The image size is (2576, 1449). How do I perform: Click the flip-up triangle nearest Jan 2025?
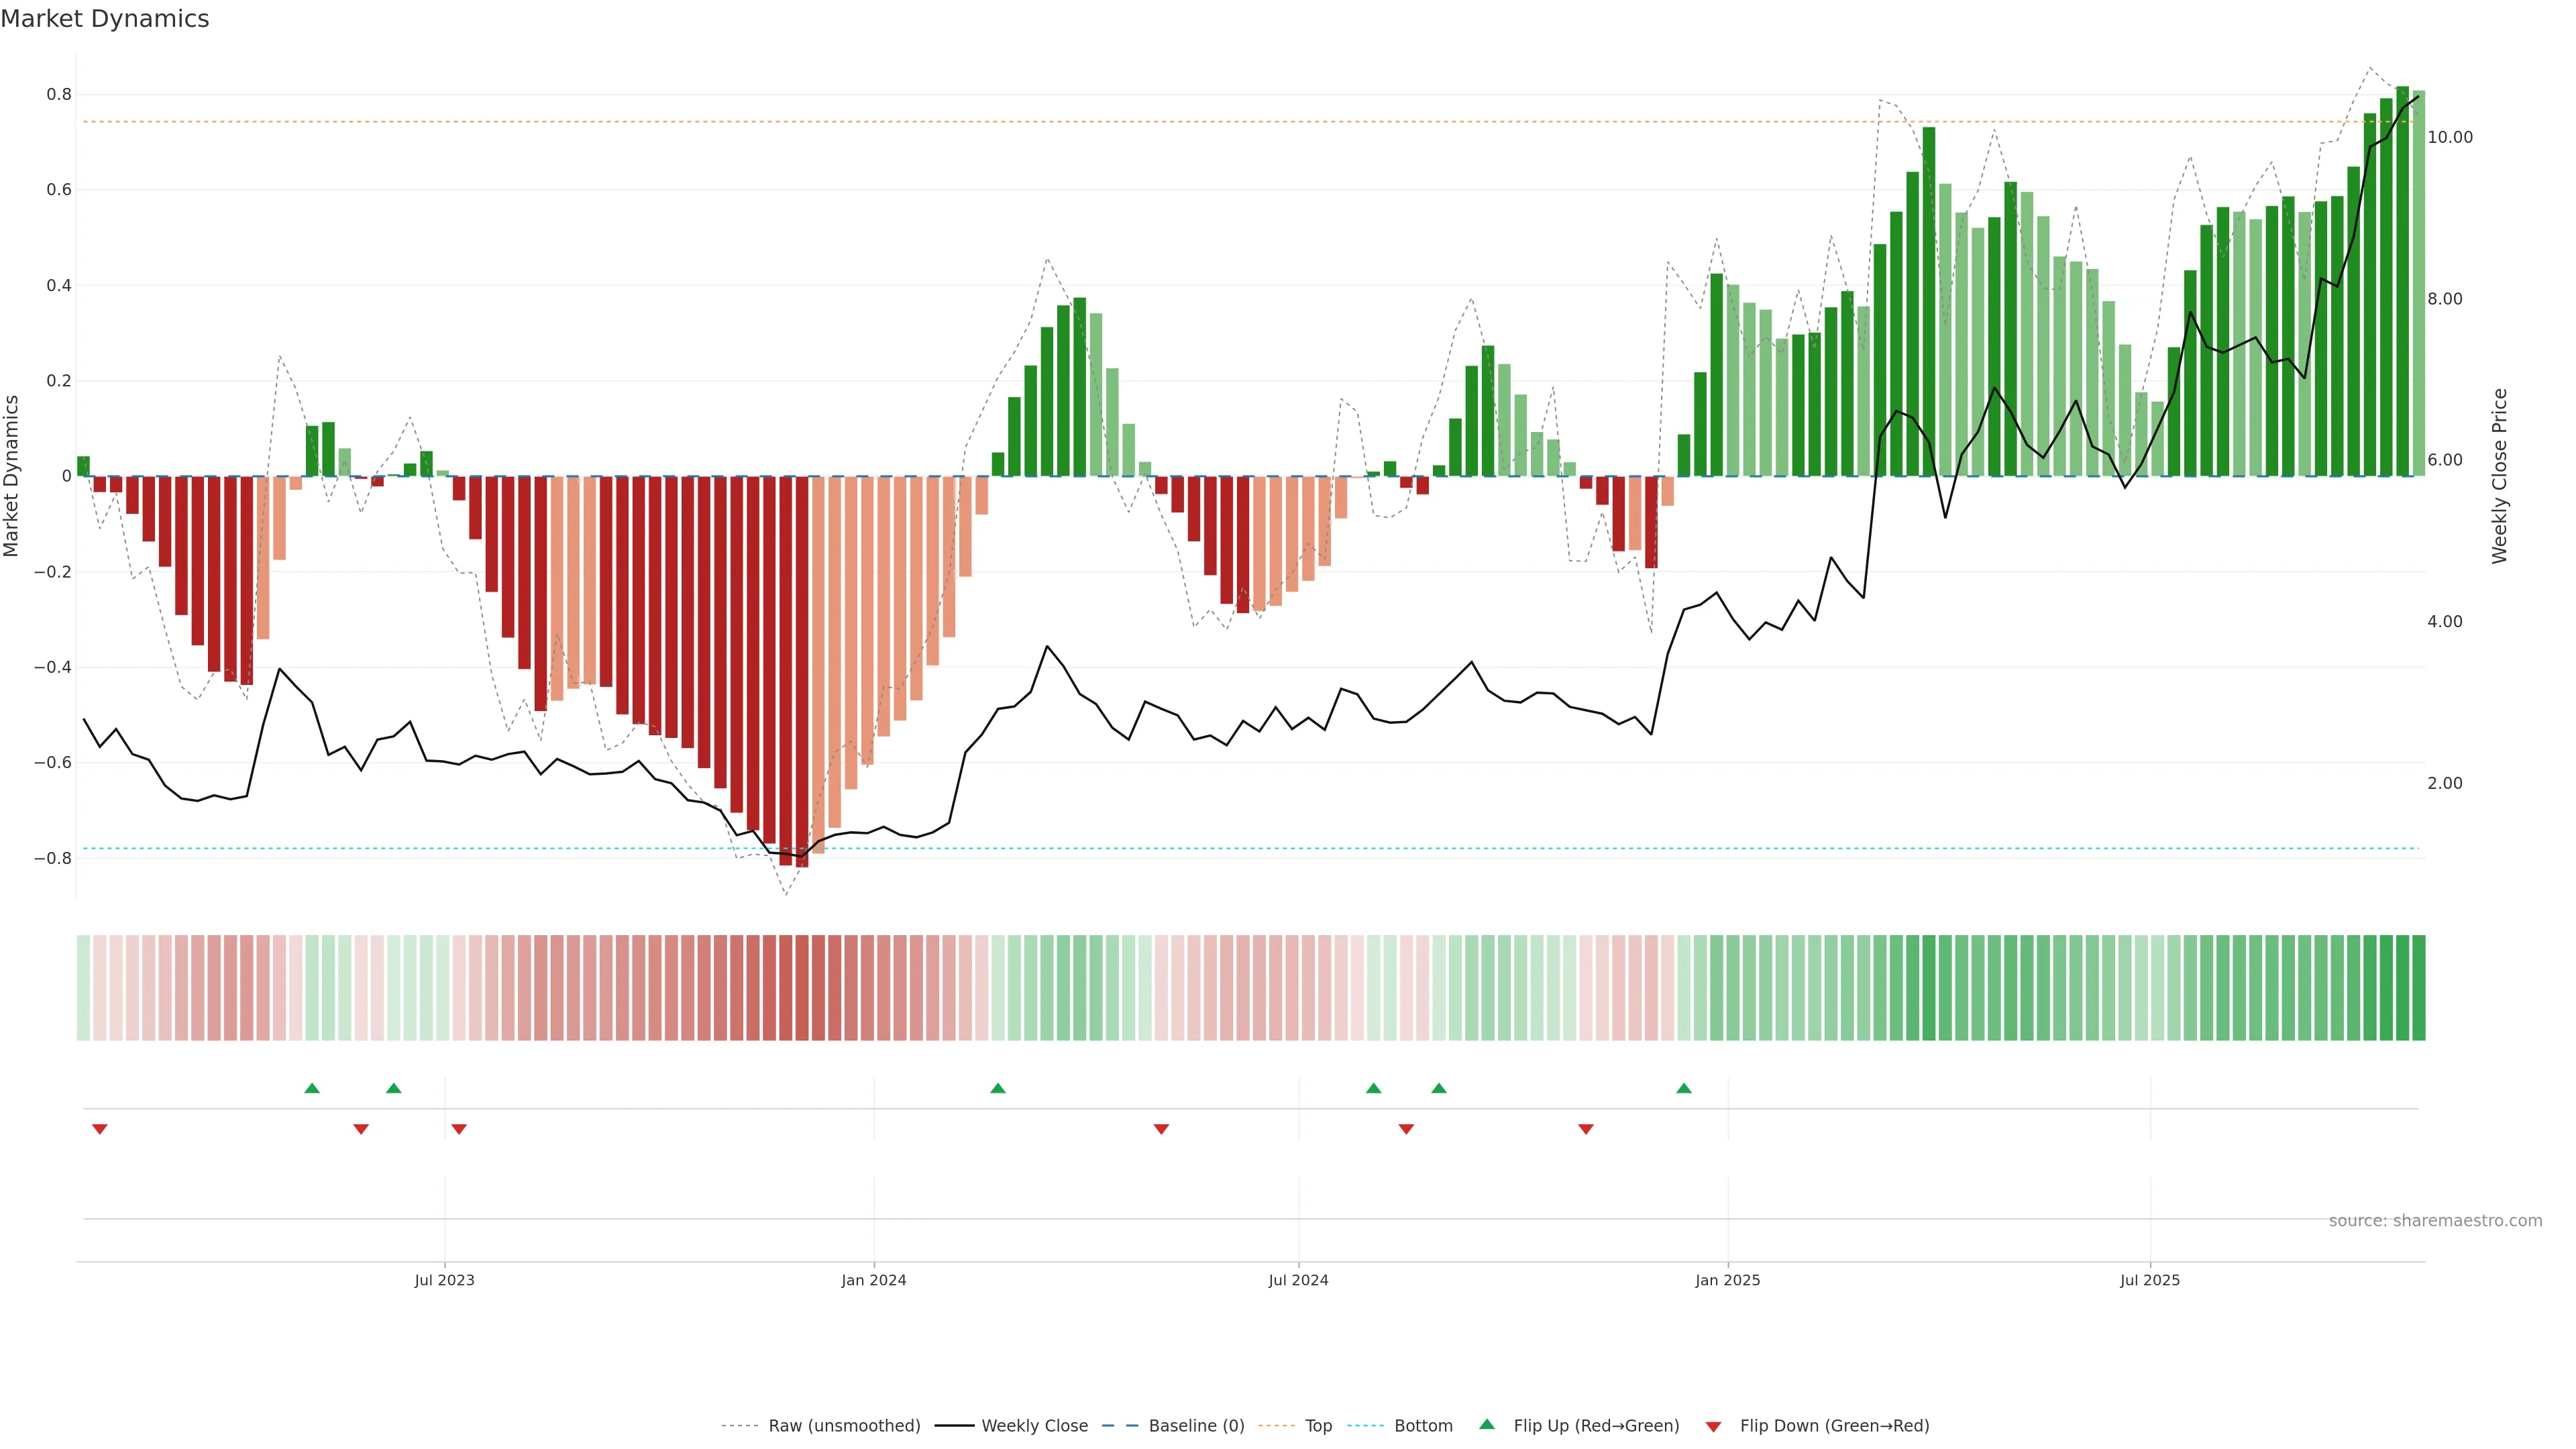tap(1684, 1088)
